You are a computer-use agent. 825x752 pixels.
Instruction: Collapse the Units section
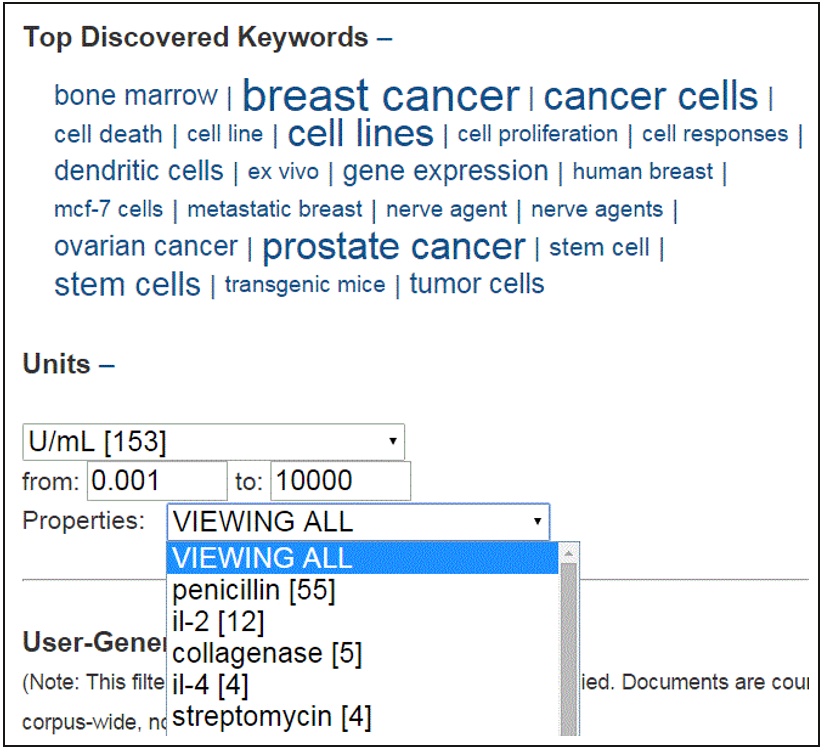[104, 364]
